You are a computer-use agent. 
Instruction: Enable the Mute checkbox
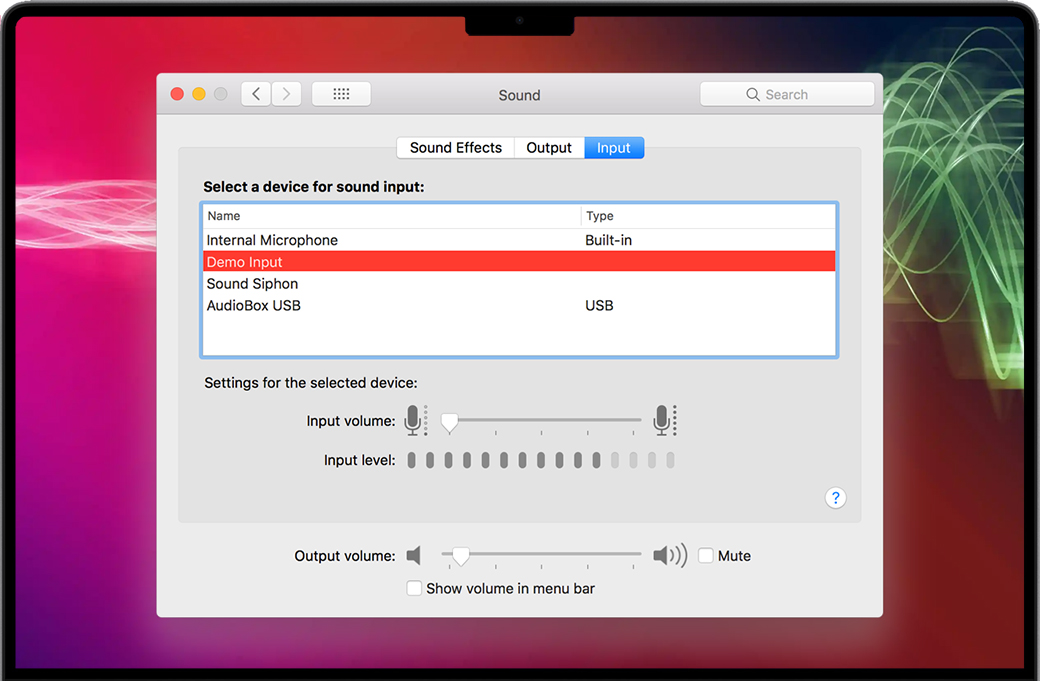pos(706,556)
